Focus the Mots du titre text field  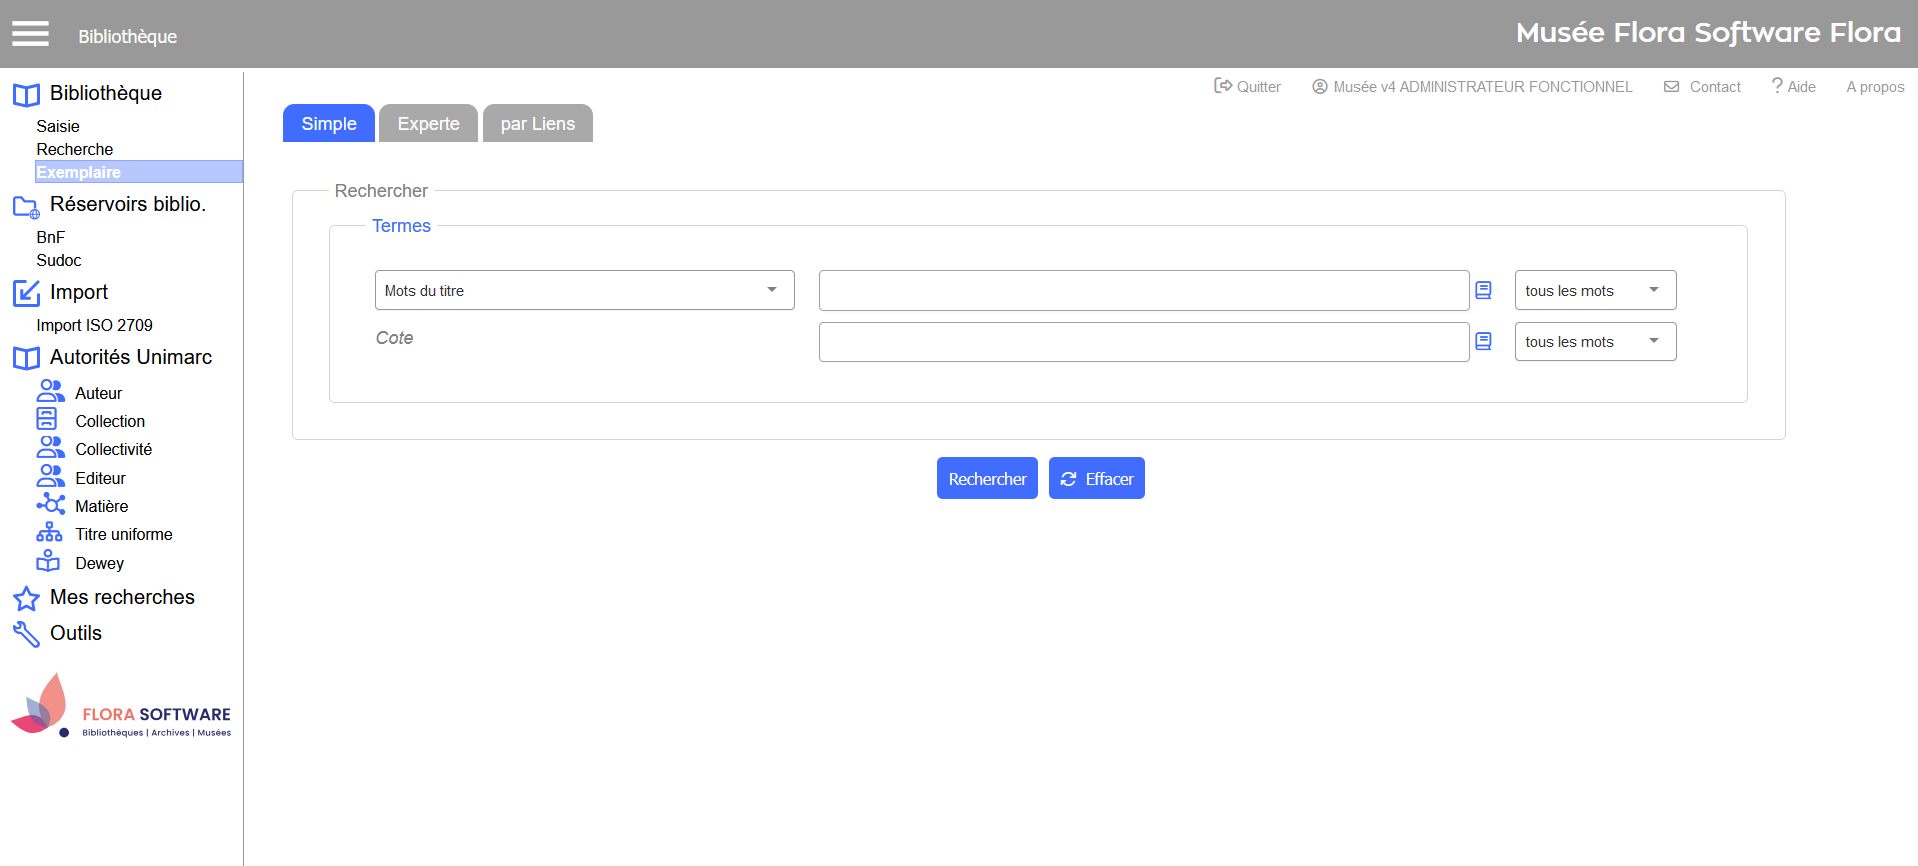point(1144,290)
